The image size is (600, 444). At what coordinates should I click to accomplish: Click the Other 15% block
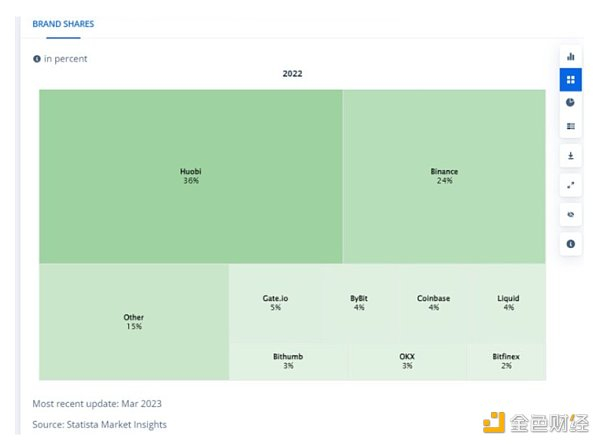coord(134,322)
